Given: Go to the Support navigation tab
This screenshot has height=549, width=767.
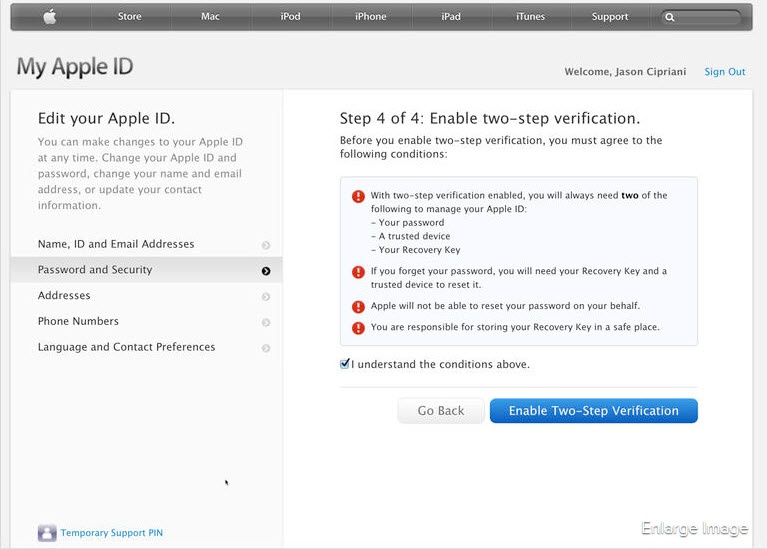Looking at the screenshot, I should click(610, 17).
